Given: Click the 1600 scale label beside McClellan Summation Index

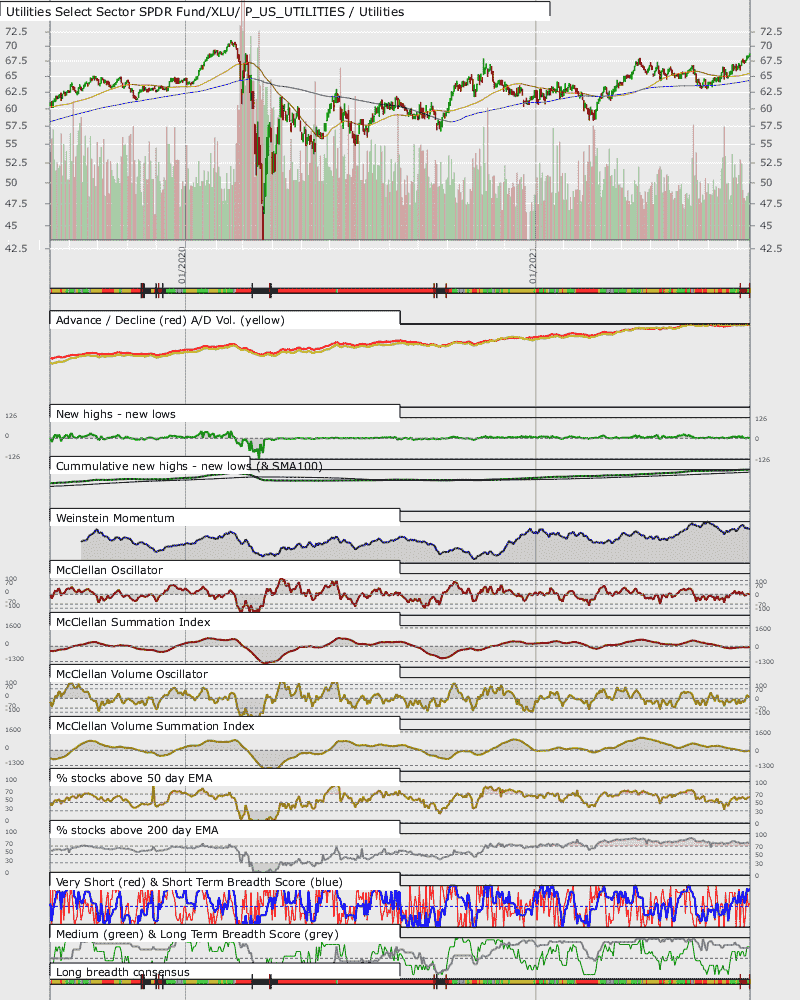Looking at the screenshot, I should tap(13, 626).
